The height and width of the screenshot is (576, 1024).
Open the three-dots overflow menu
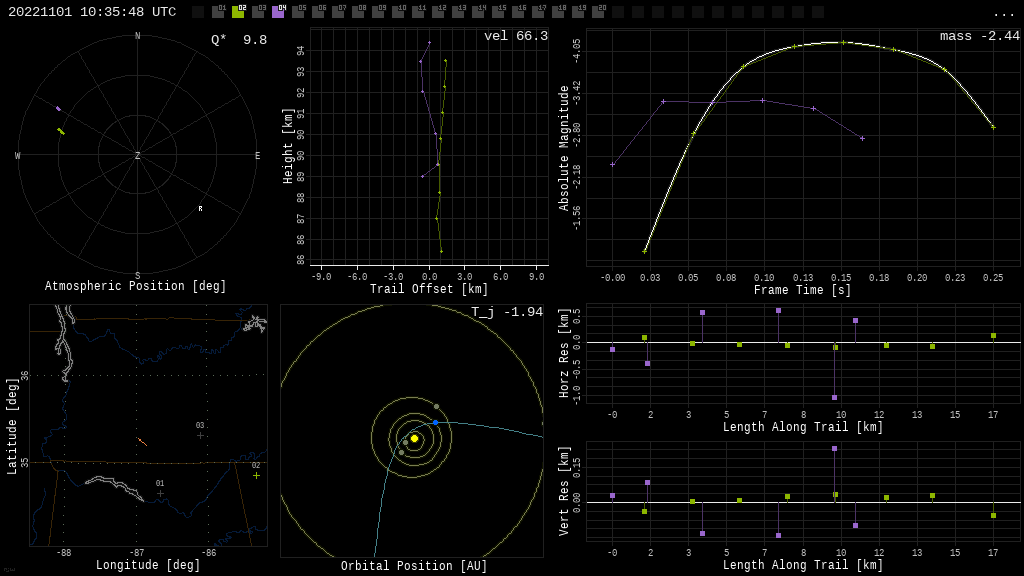coord(1003,13)
